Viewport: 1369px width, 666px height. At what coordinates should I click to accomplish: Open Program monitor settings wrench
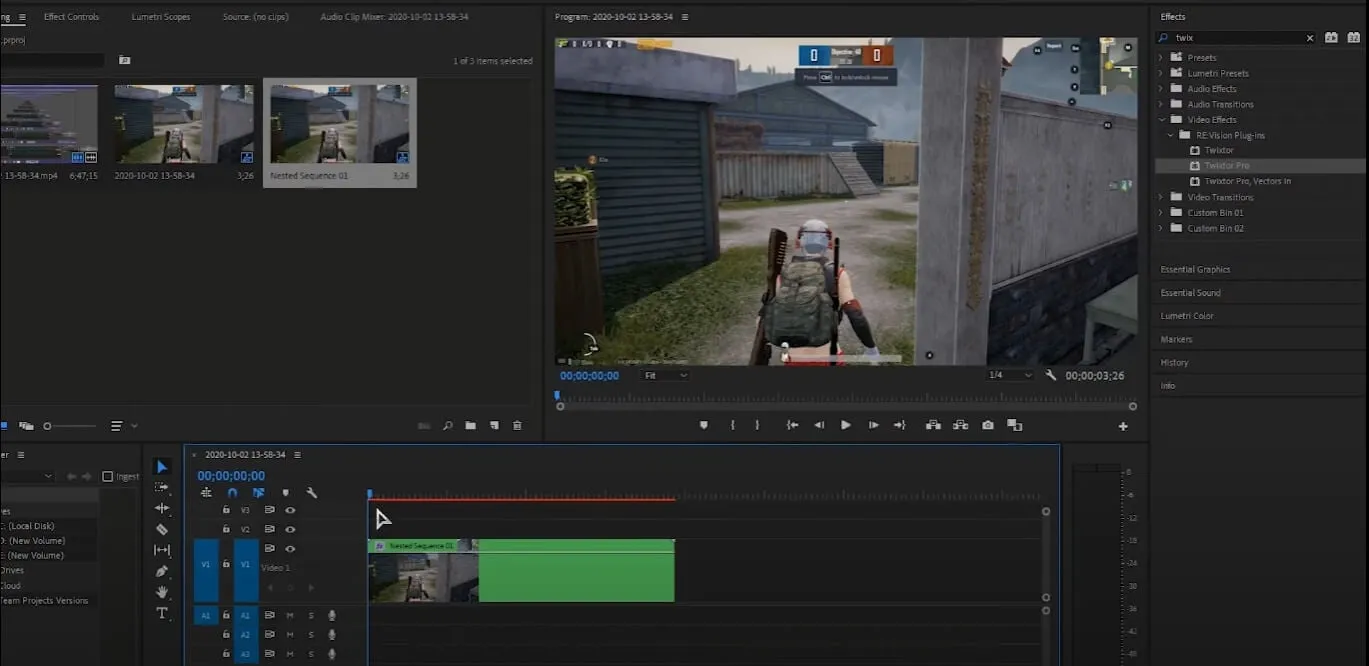(1051, 375)
